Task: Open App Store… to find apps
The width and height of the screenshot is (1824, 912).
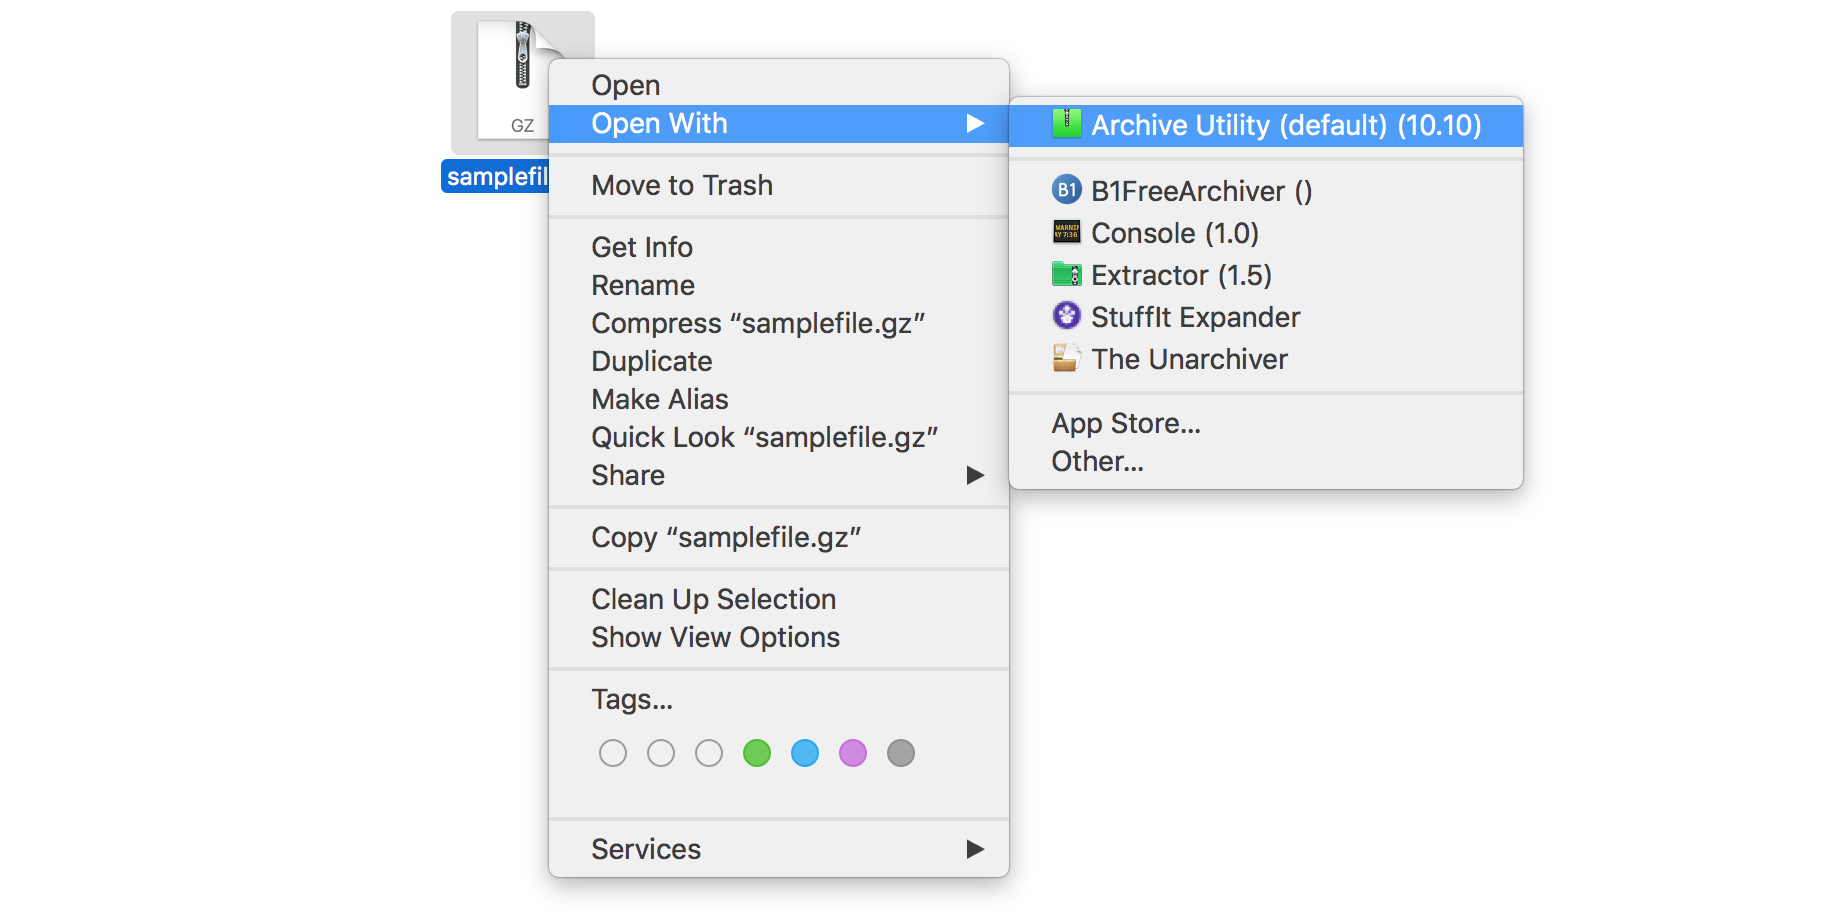Action: (x=1126, y=423)
